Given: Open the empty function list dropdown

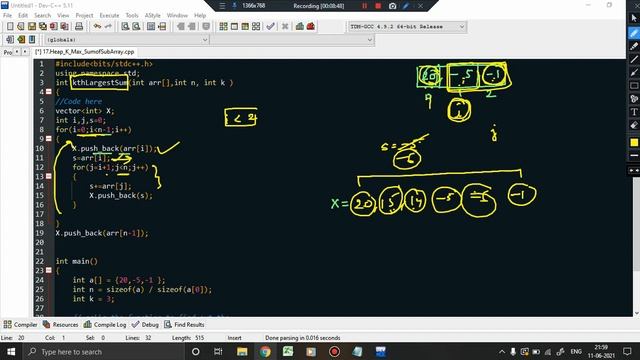Looking at the screenshot, I should [292, 40].
